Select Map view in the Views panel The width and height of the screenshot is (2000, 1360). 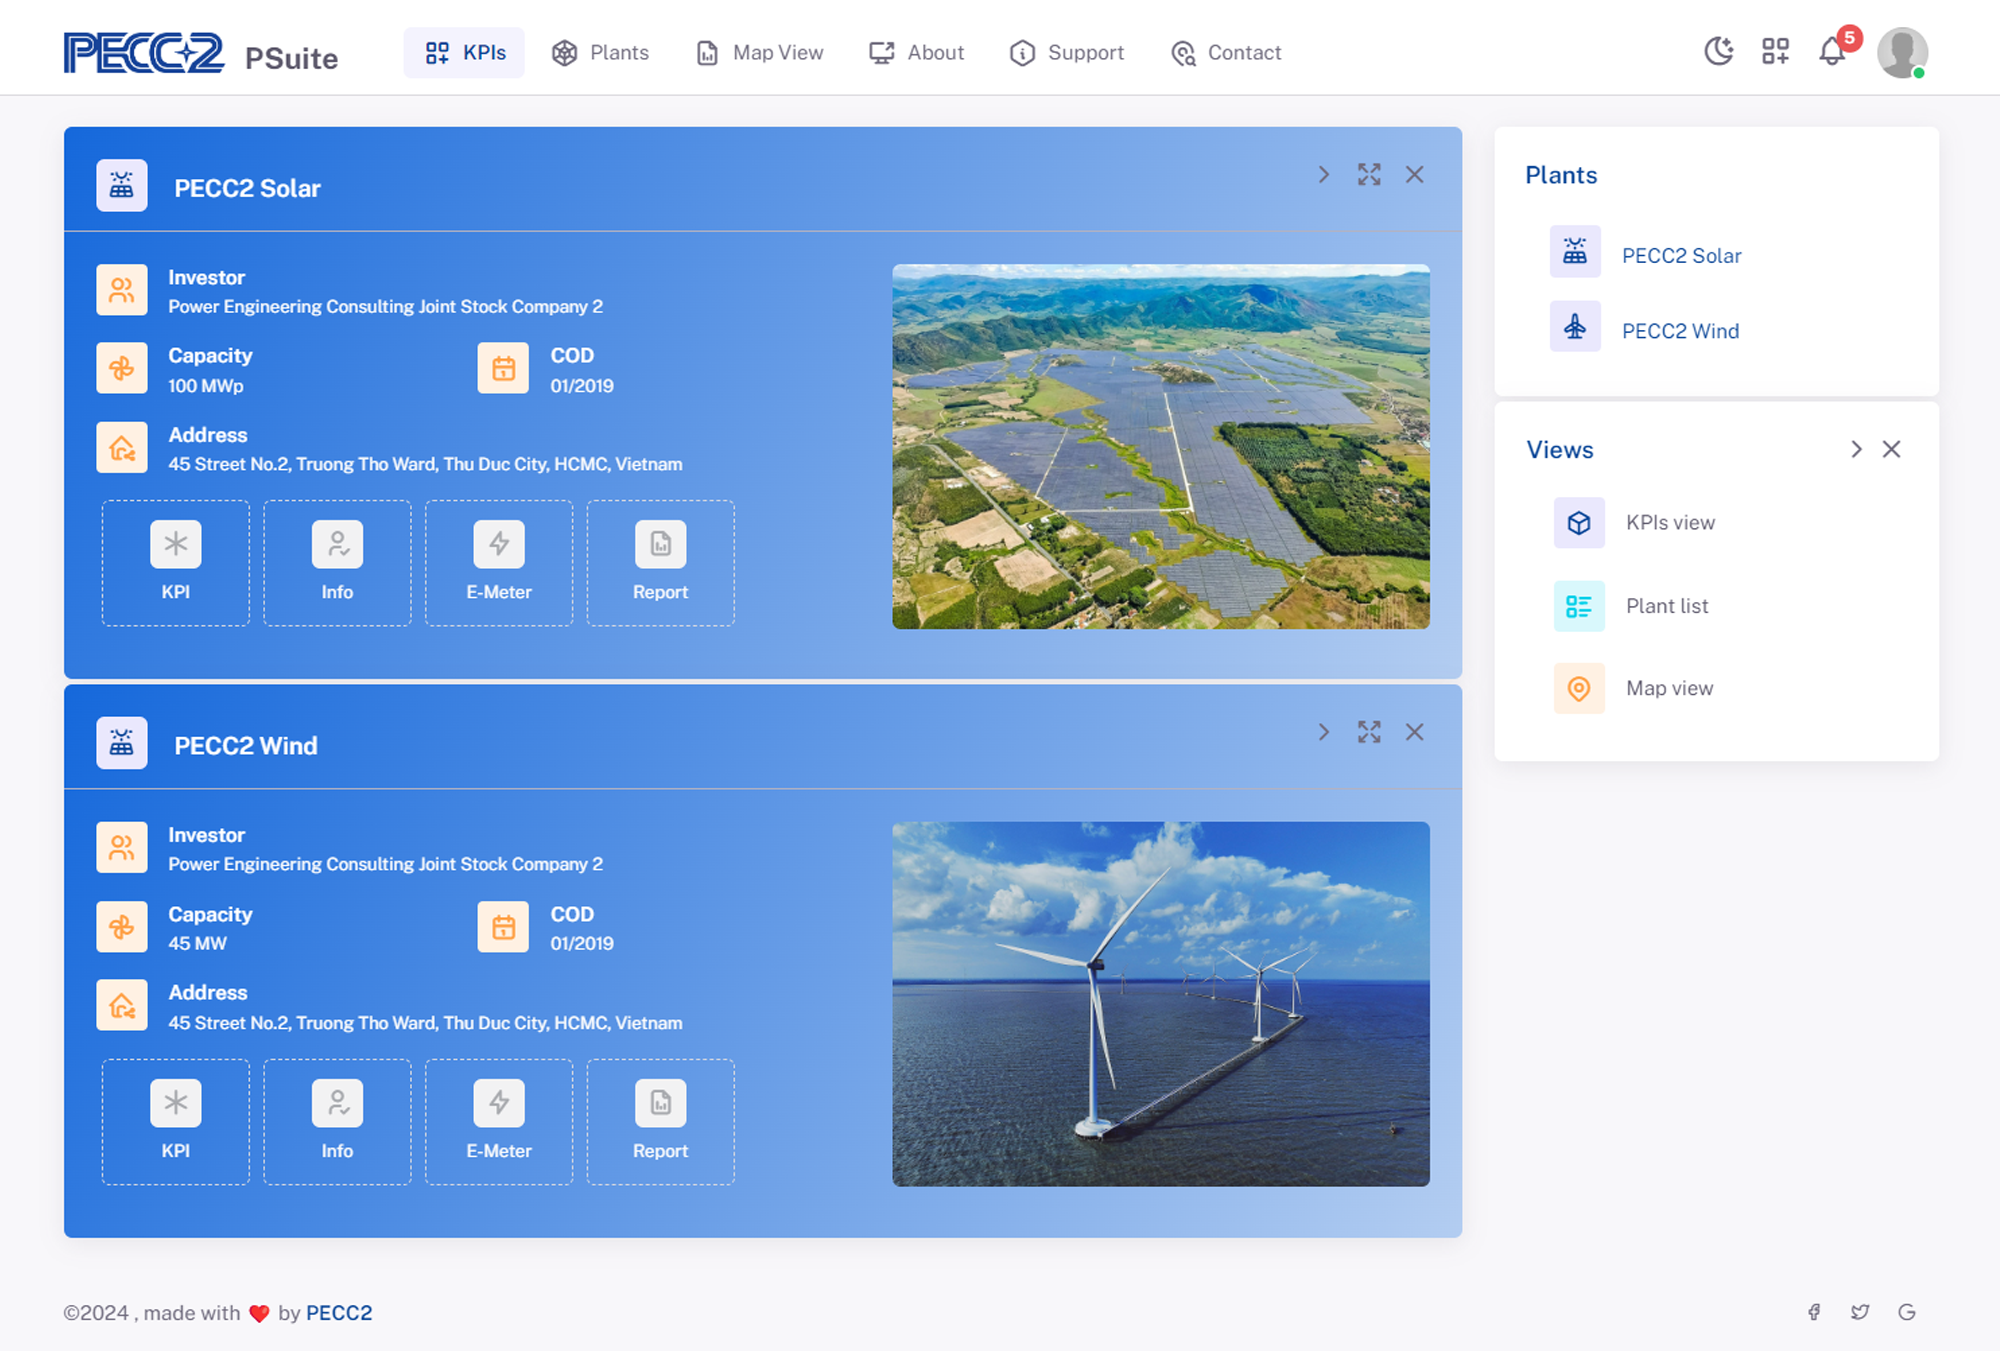(1668, 688)
